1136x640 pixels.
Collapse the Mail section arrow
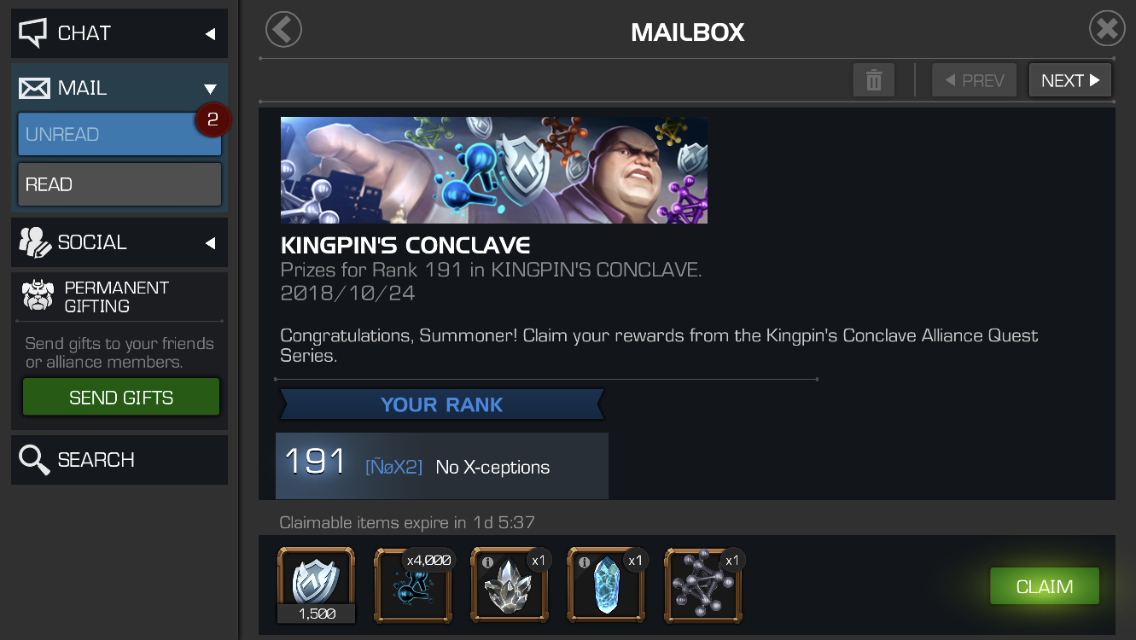[x=210, y=89]
